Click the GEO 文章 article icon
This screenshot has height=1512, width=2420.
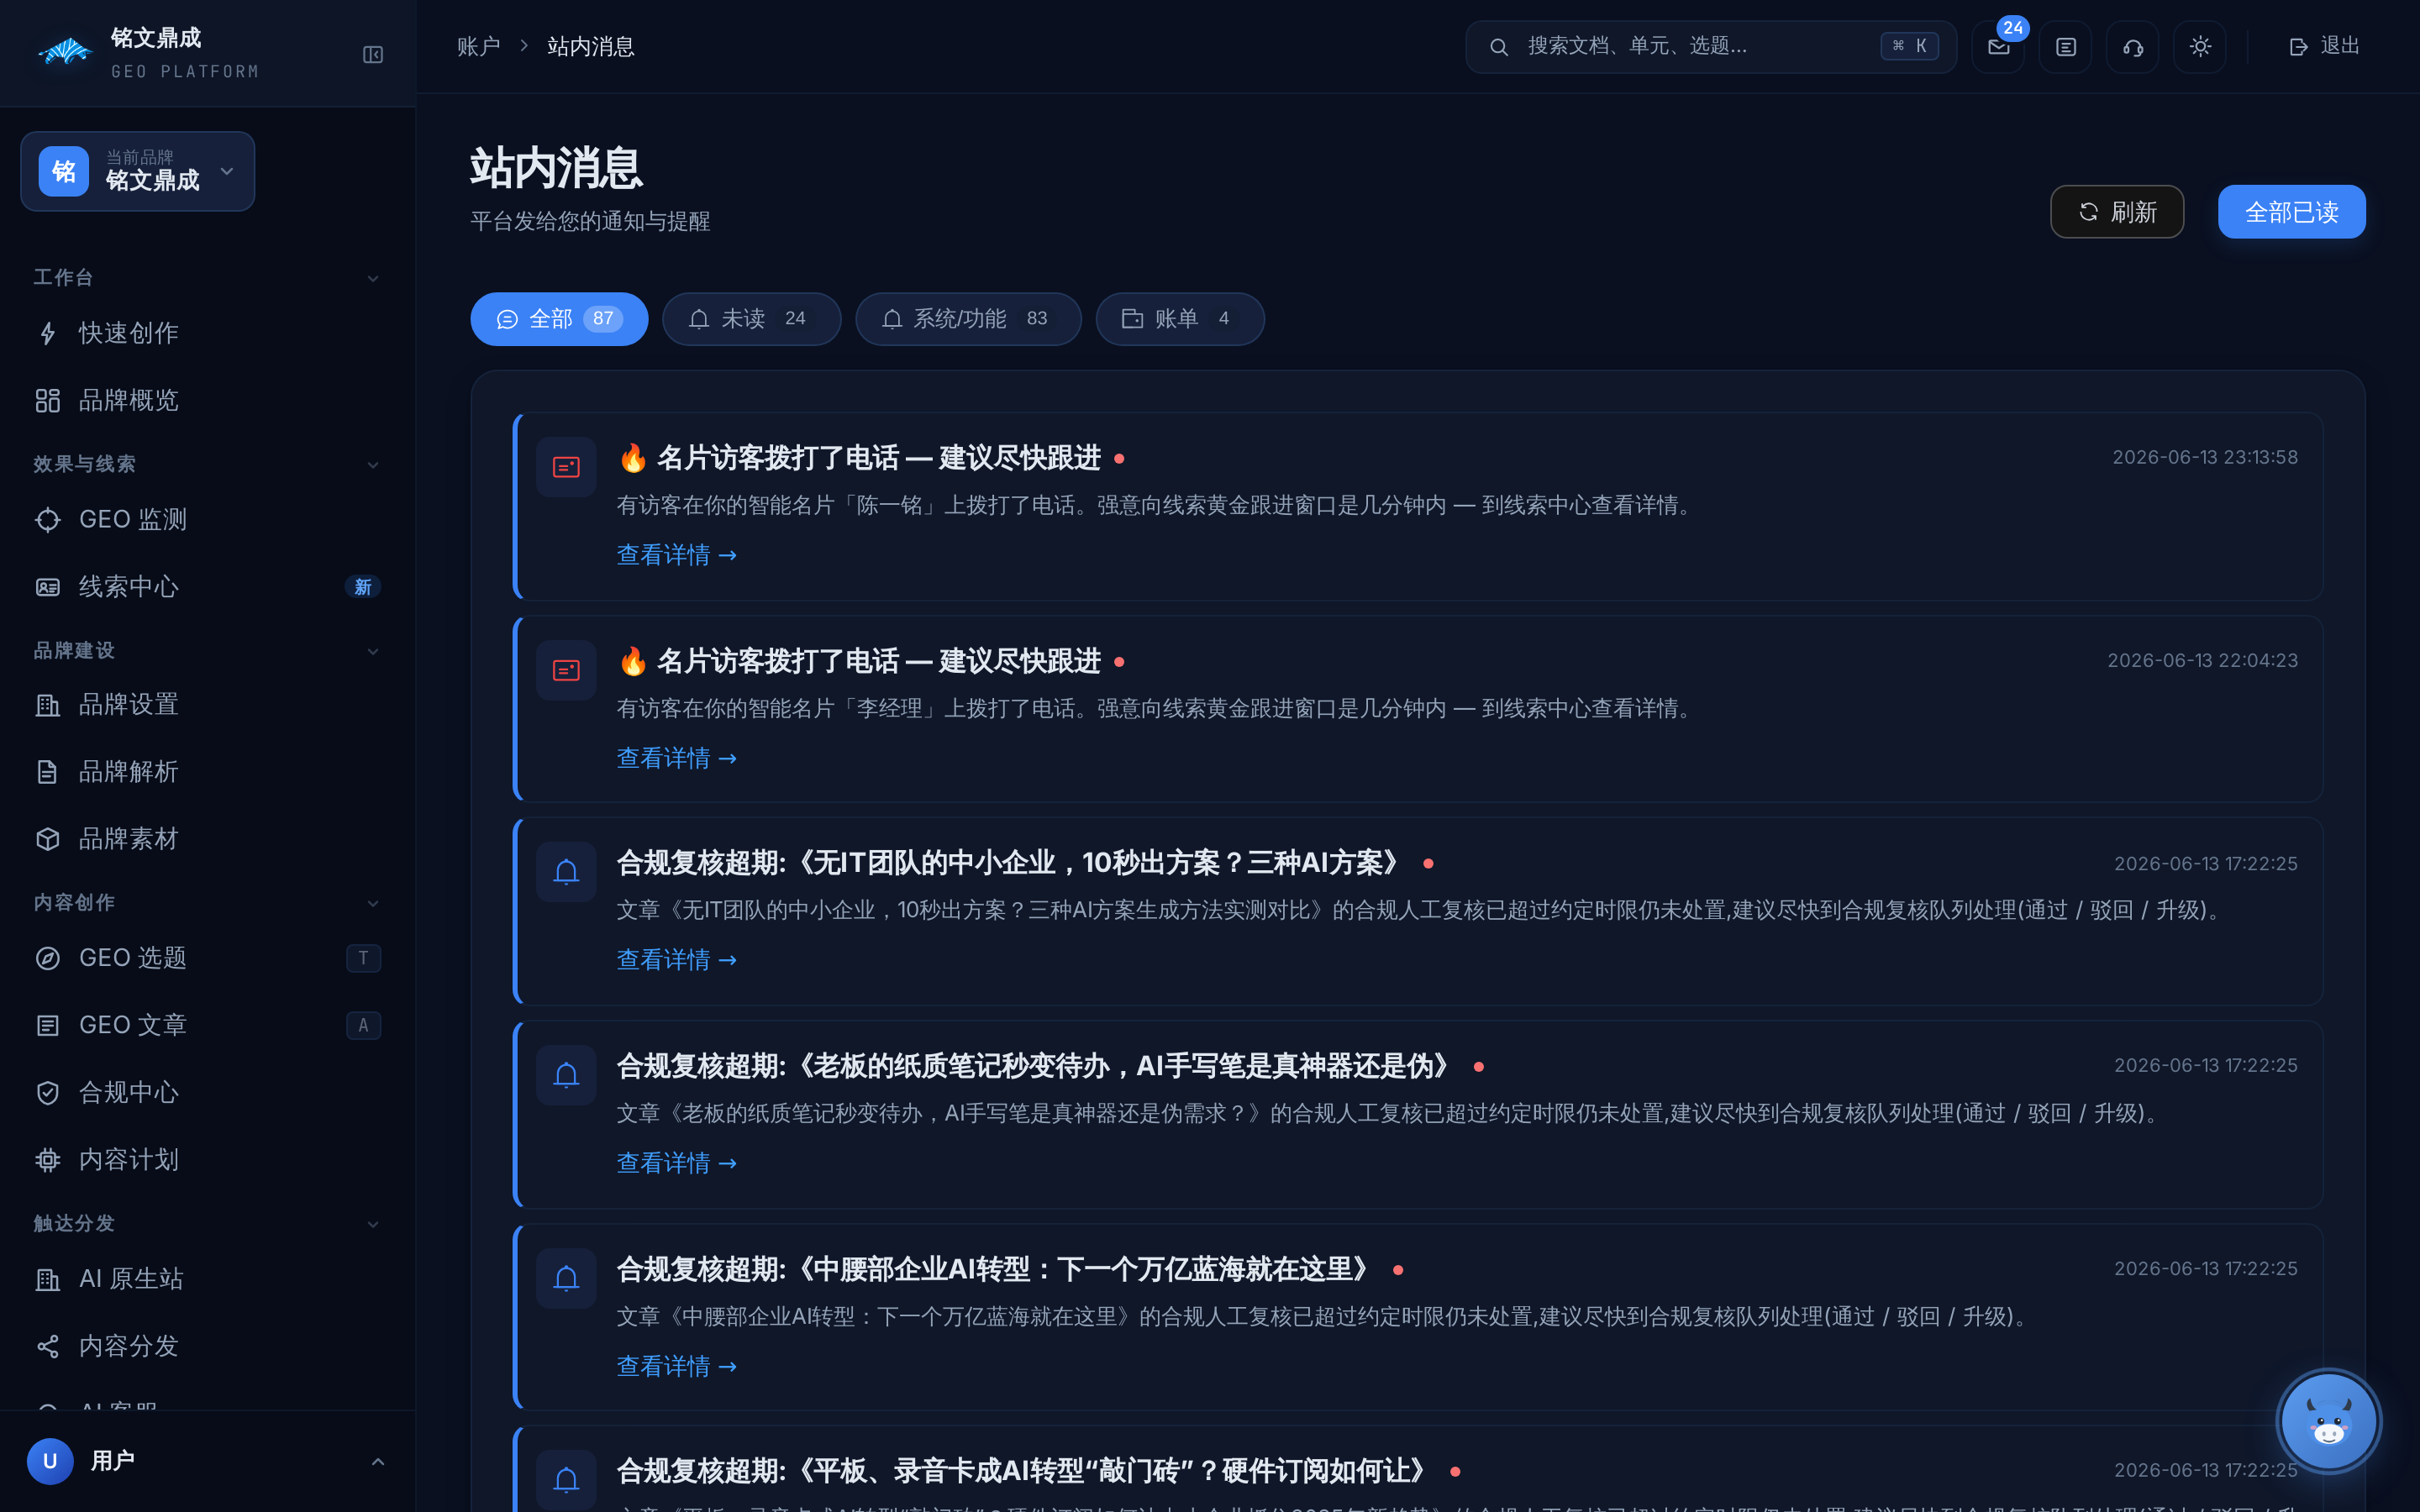coord(47,1025)
